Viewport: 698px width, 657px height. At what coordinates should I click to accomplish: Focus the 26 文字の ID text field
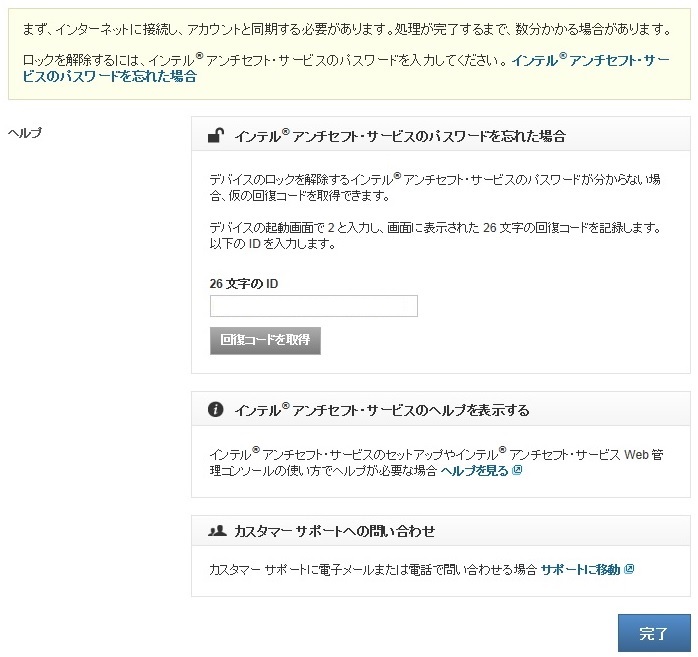313,306
